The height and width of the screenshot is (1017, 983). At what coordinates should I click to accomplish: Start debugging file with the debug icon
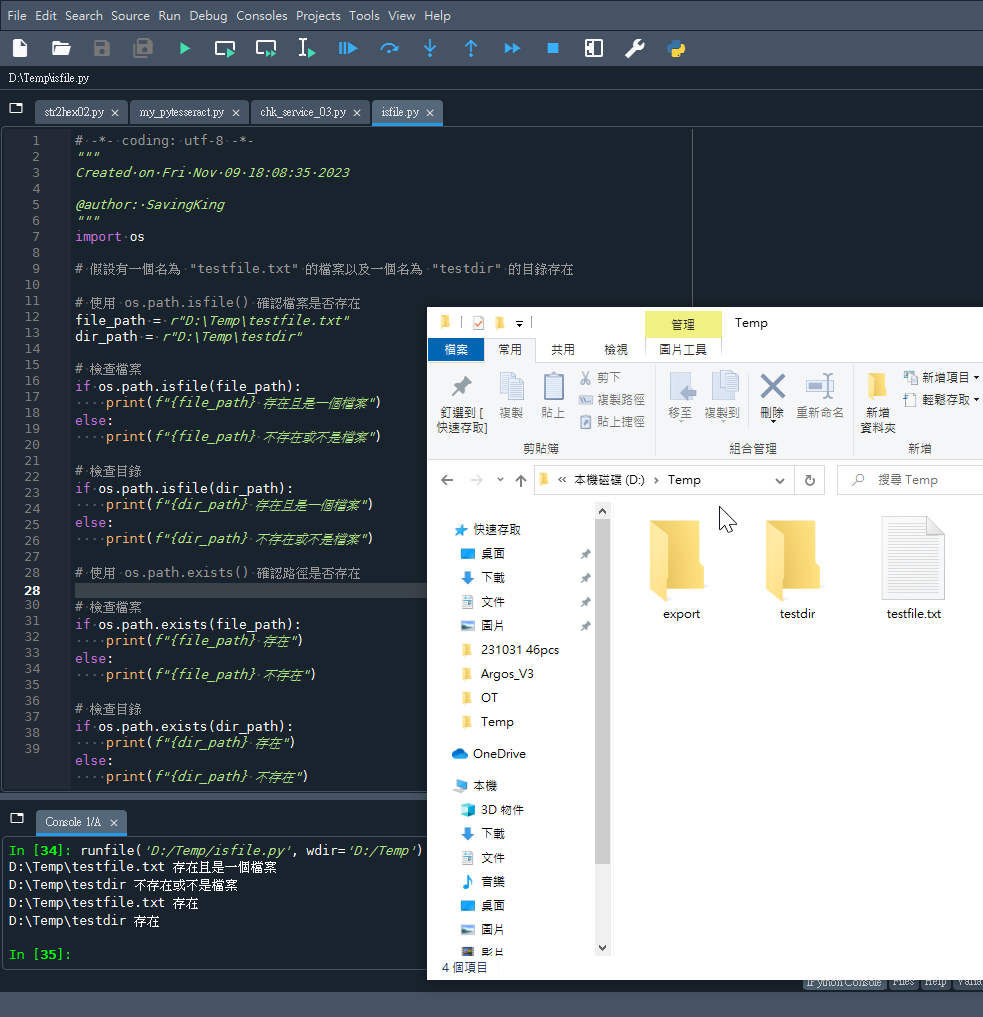click(x=348, y=47)
